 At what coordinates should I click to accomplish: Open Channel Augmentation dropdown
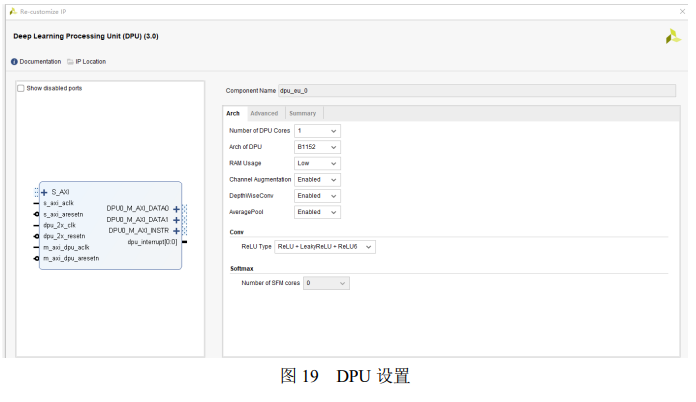317,180
